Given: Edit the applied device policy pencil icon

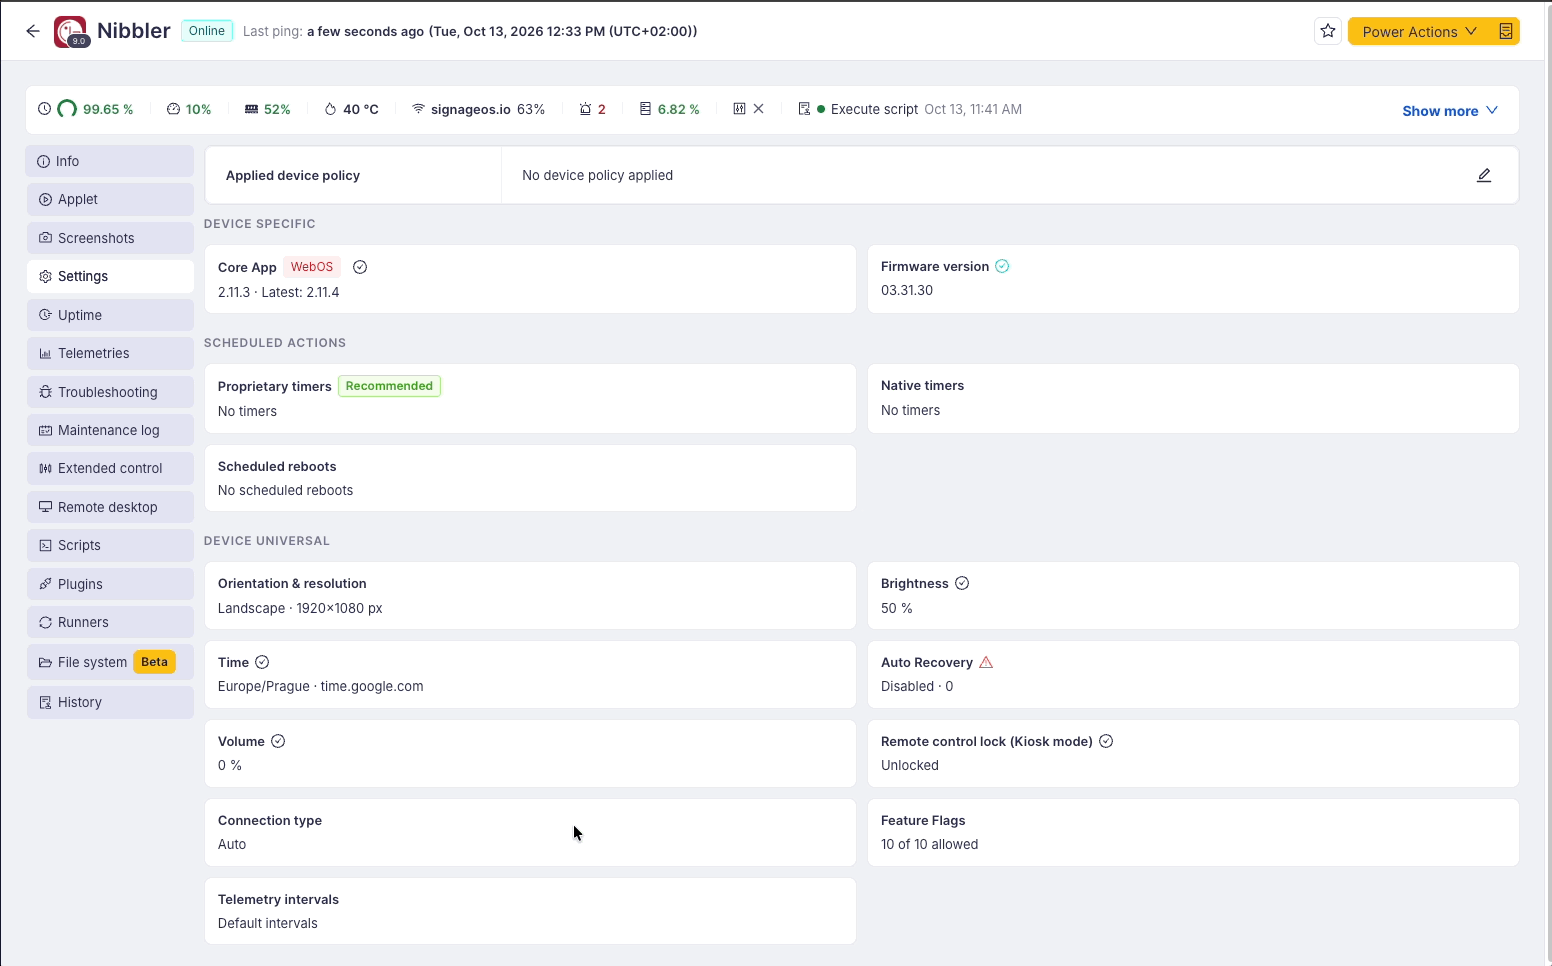Looking at the screenshot, I should (x=1484, y=175).
